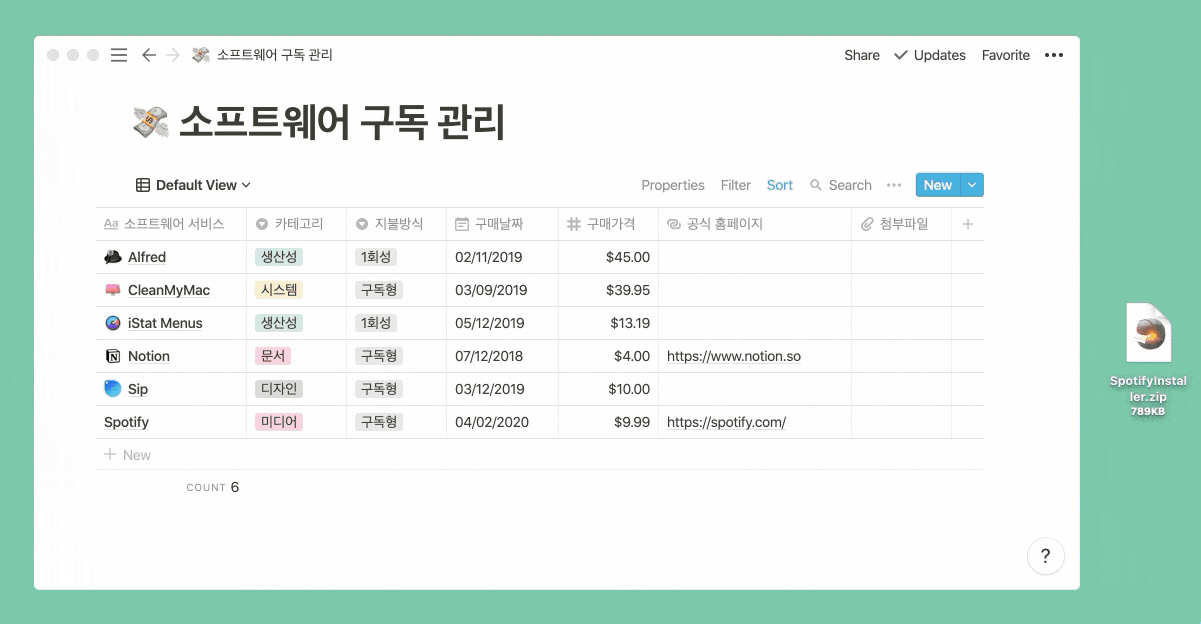Screen dimensions: 1201x624
Task: Open 공식 홈페이지 column header menu
Action: point(755,224)
